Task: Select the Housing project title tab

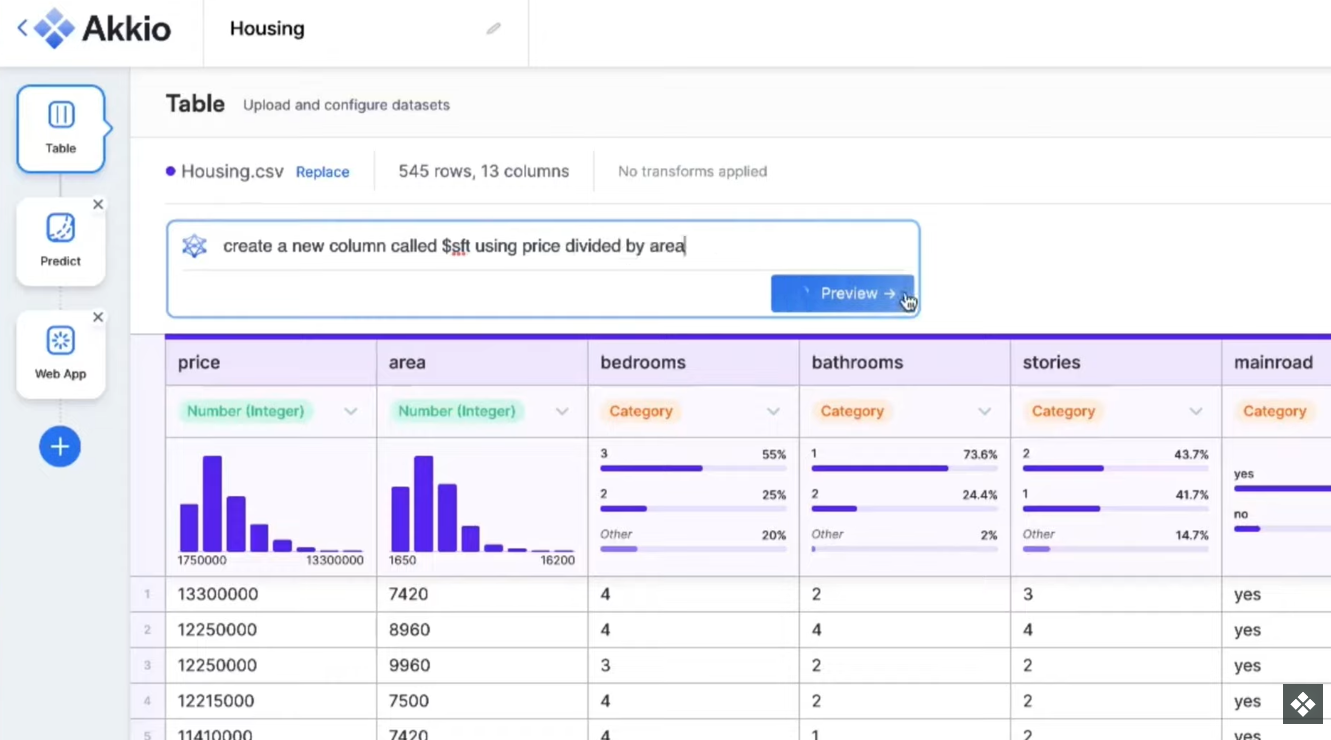Action: click(x=267, y=28)
